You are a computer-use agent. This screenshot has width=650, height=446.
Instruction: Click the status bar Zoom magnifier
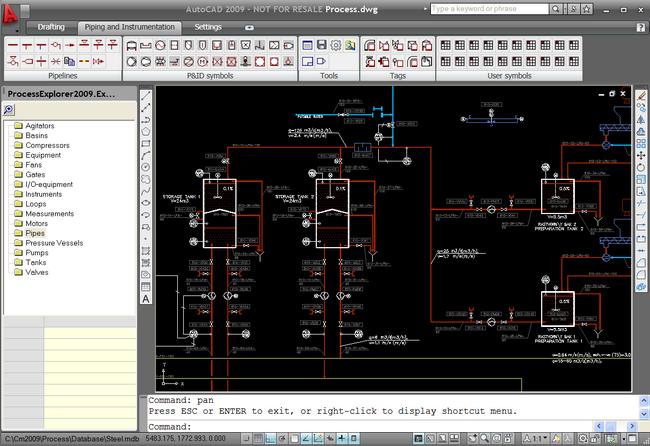click(484, 438)
